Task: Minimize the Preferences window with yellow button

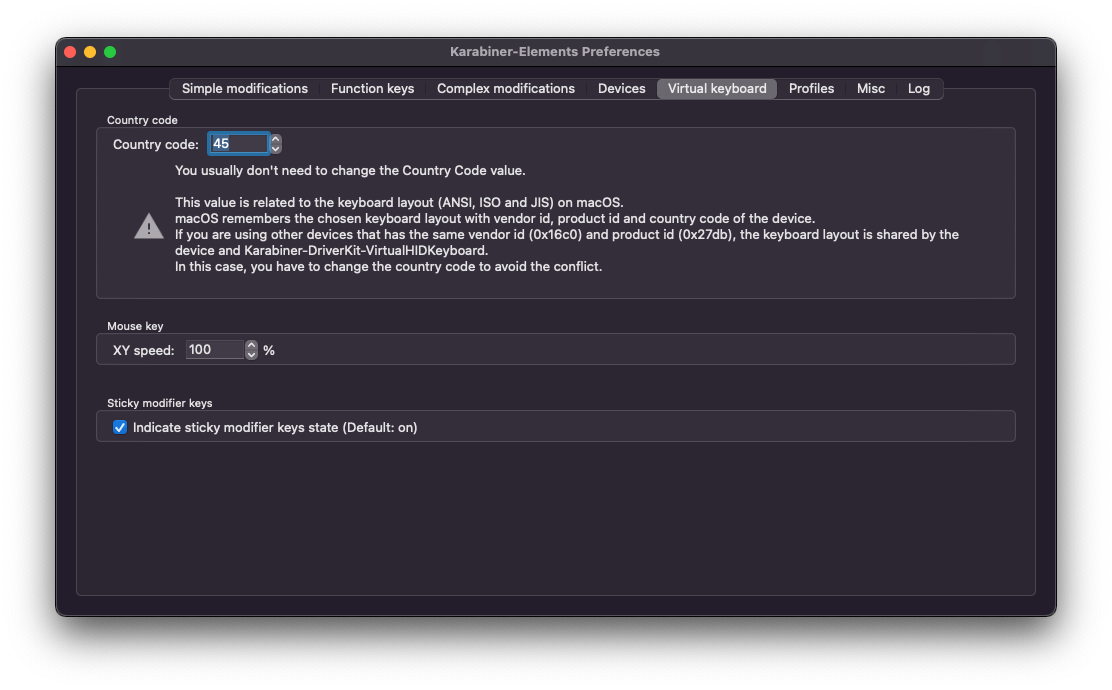Action: pyautogui.click(x=90, y=52)
